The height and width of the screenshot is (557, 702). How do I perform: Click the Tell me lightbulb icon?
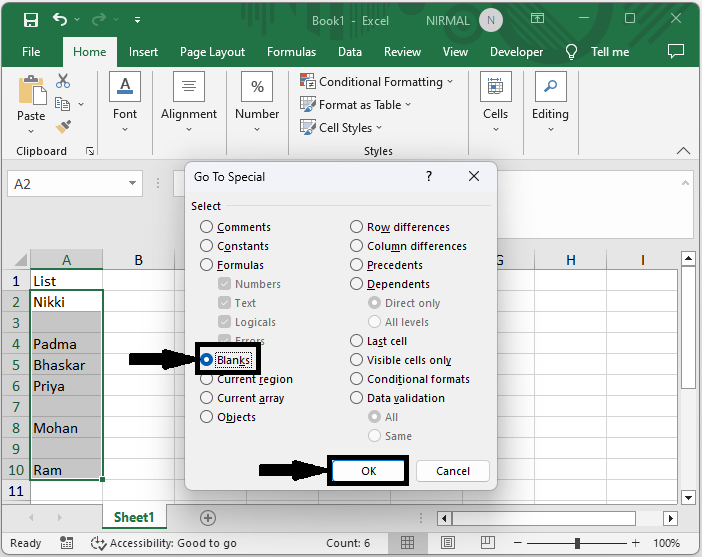click(571, 52)
